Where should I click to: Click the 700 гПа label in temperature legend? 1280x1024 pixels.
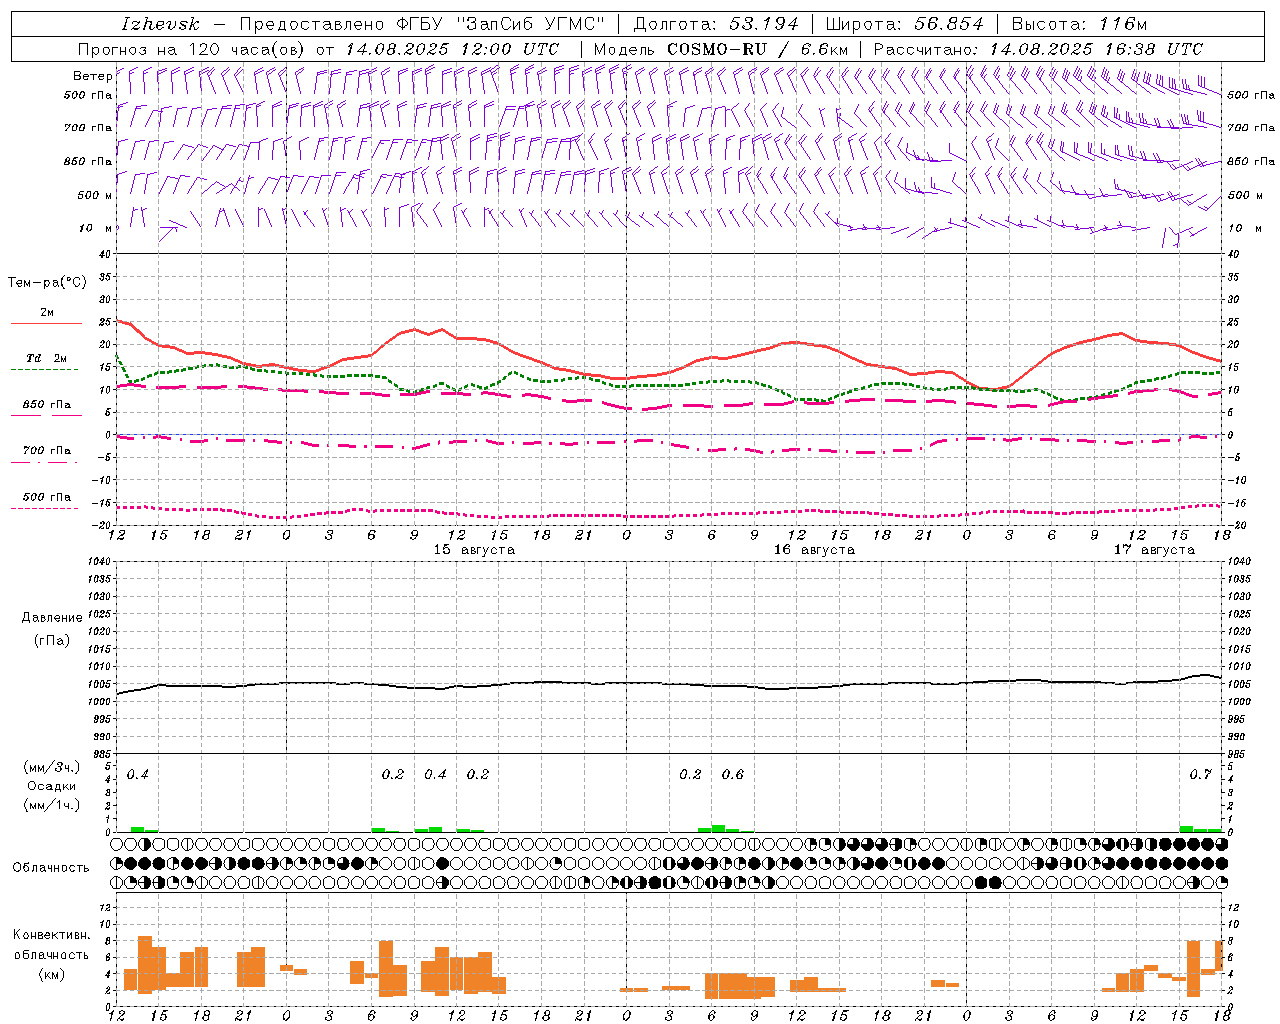coord(47,451)
